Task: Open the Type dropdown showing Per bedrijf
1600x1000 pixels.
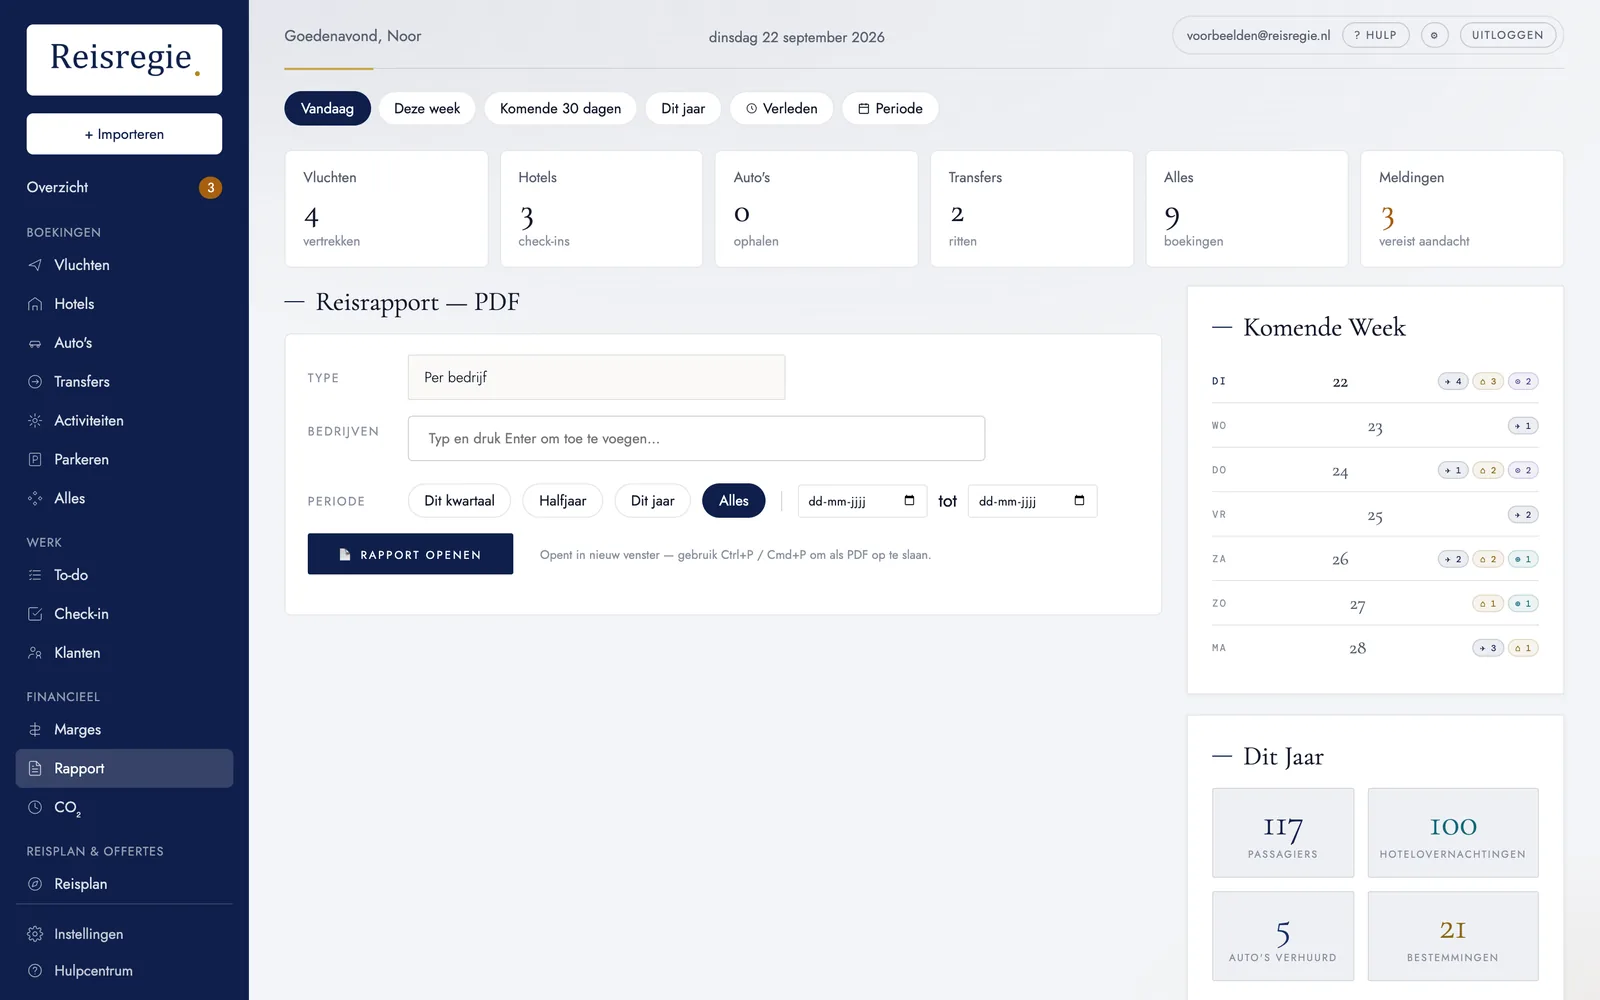Action: [596, 377]
